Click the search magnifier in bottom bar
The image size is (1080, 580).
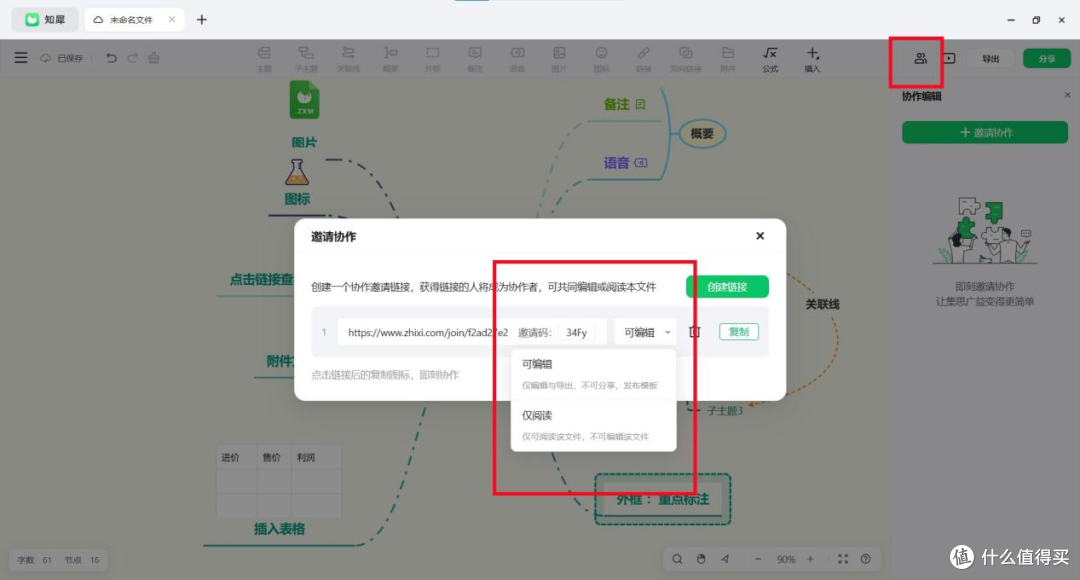pyautogui.click(x=677, y=559)
